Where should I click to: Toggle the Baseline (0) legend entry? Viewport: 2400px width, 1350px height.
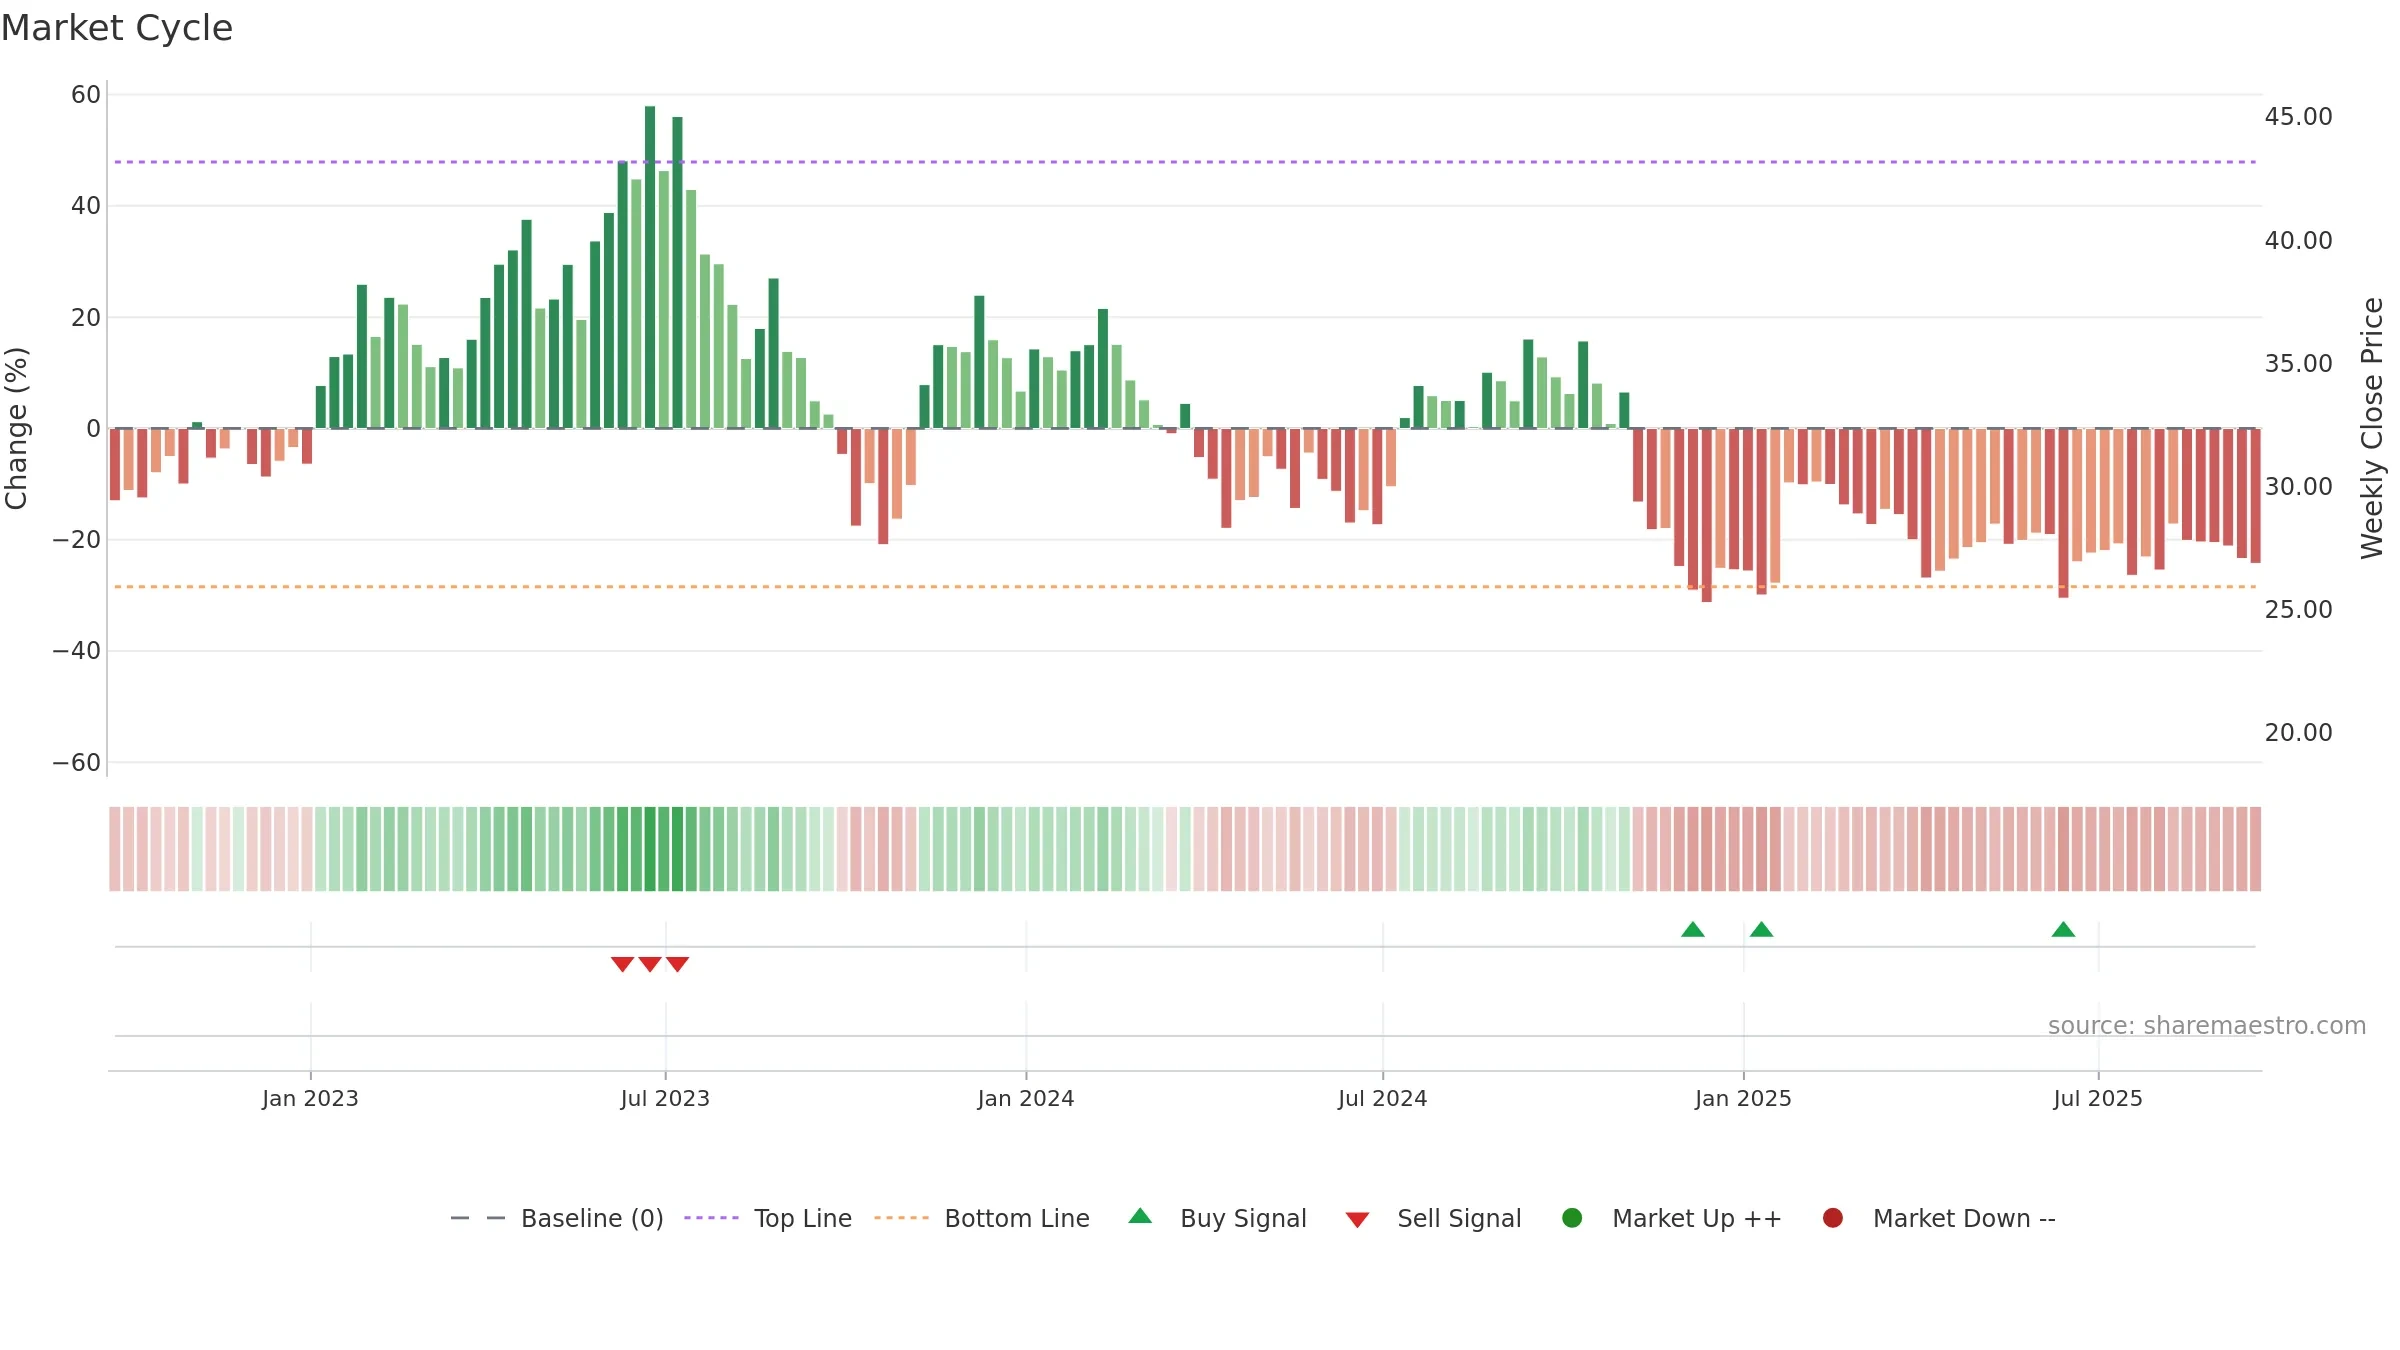[x=557, y=1218]
